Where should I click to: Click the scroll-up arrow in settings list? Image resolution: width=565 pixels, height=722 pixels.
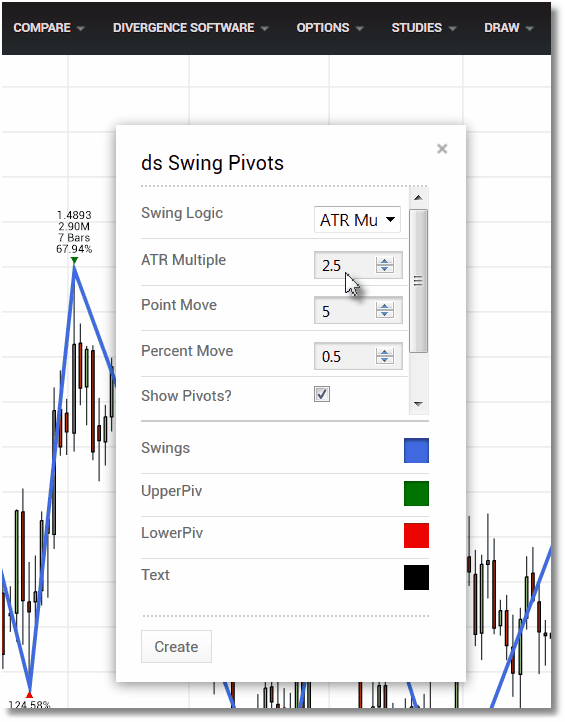point(418,198)
